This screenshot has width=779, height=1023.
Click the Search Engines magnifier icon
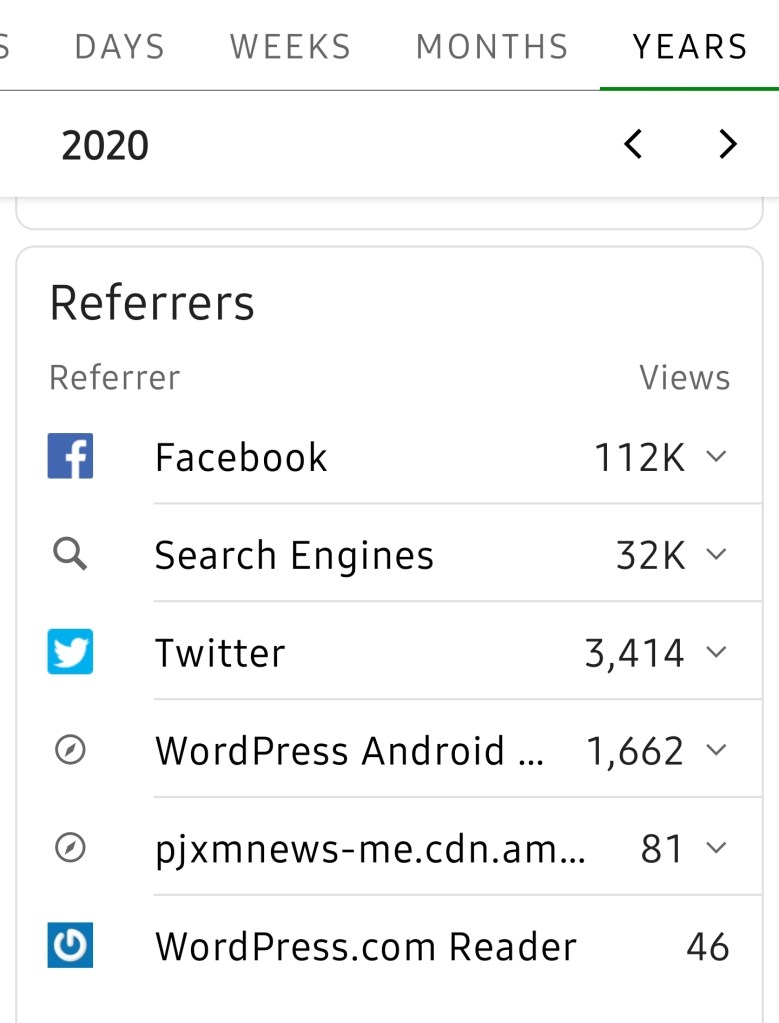point(70,555)
